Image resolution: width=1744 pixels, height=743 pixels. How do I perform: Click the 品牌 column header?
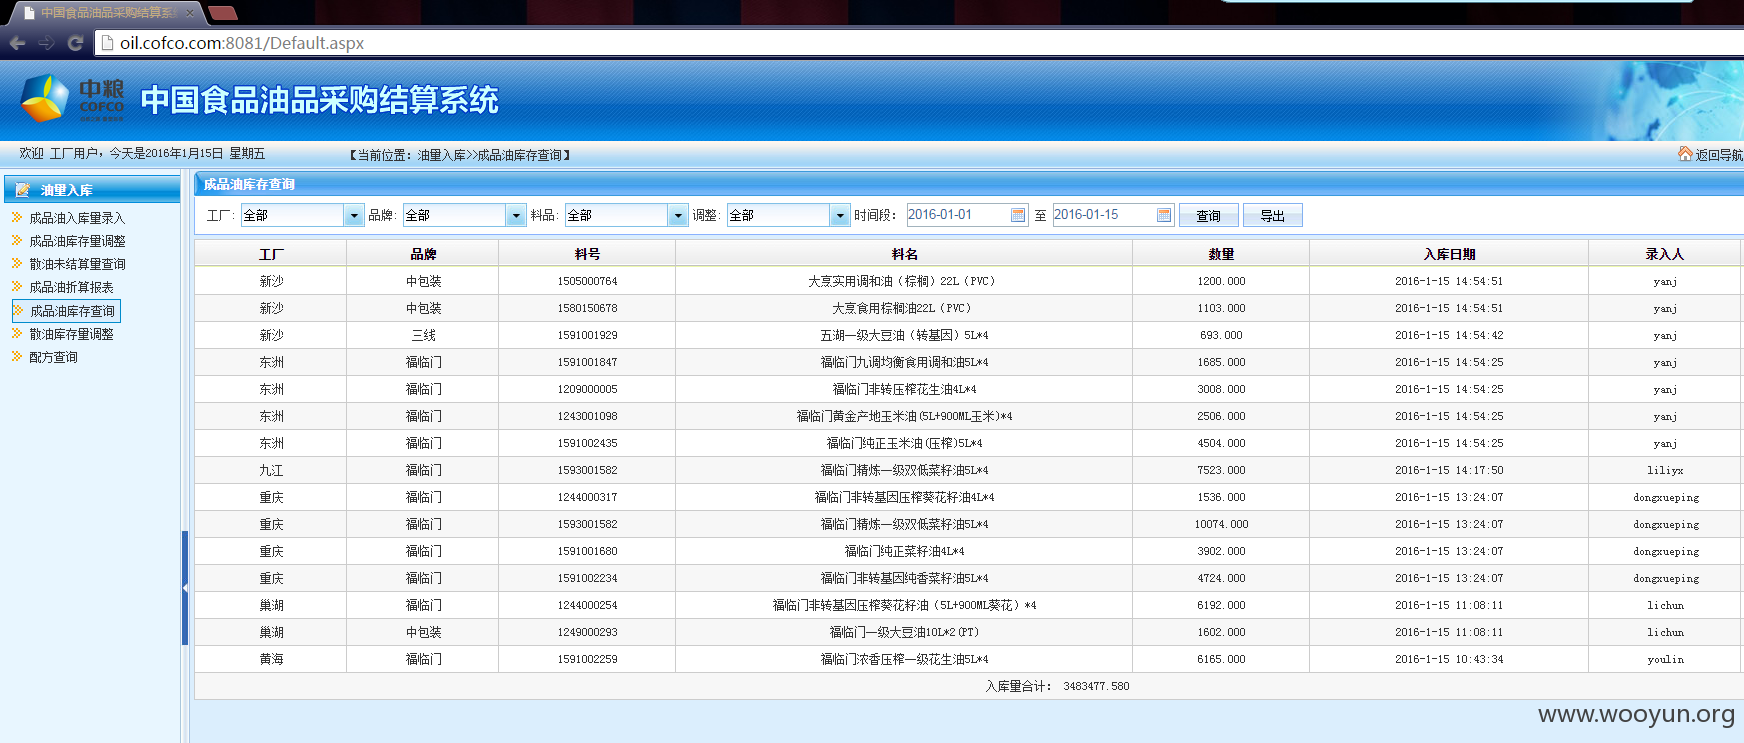coord(423,254)
